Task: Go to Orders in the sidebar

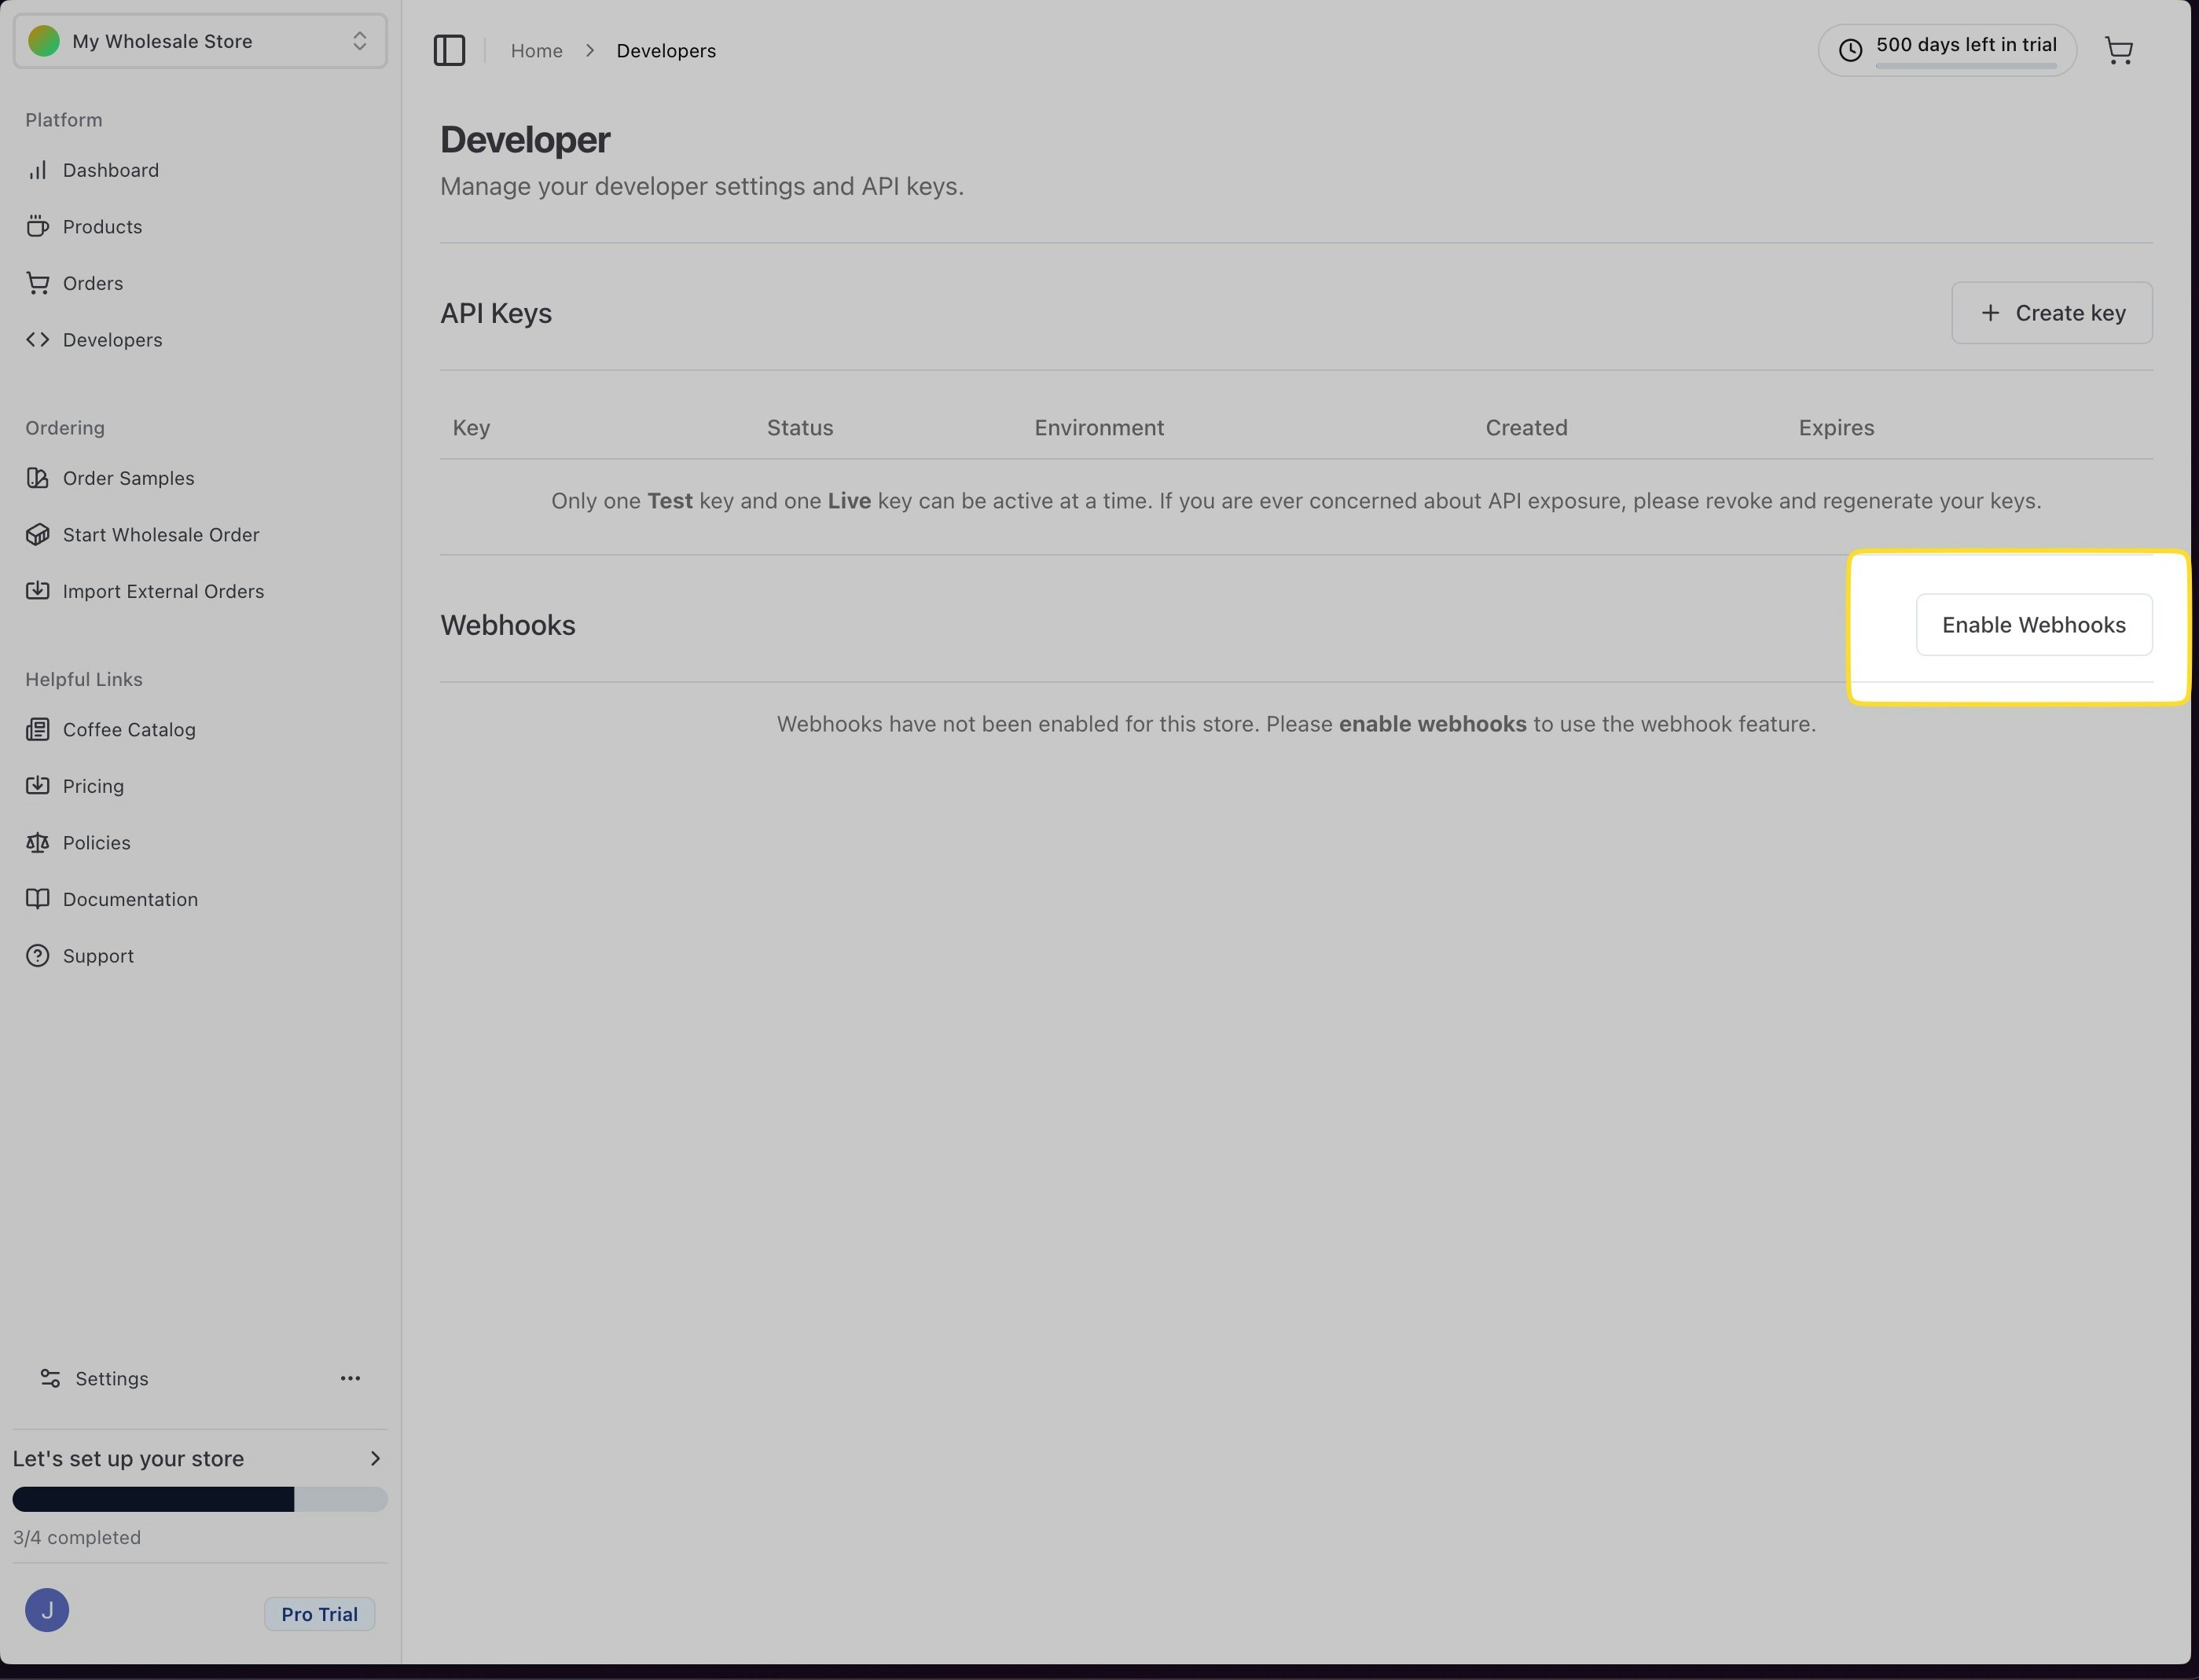Action: [x=93, y=284]
